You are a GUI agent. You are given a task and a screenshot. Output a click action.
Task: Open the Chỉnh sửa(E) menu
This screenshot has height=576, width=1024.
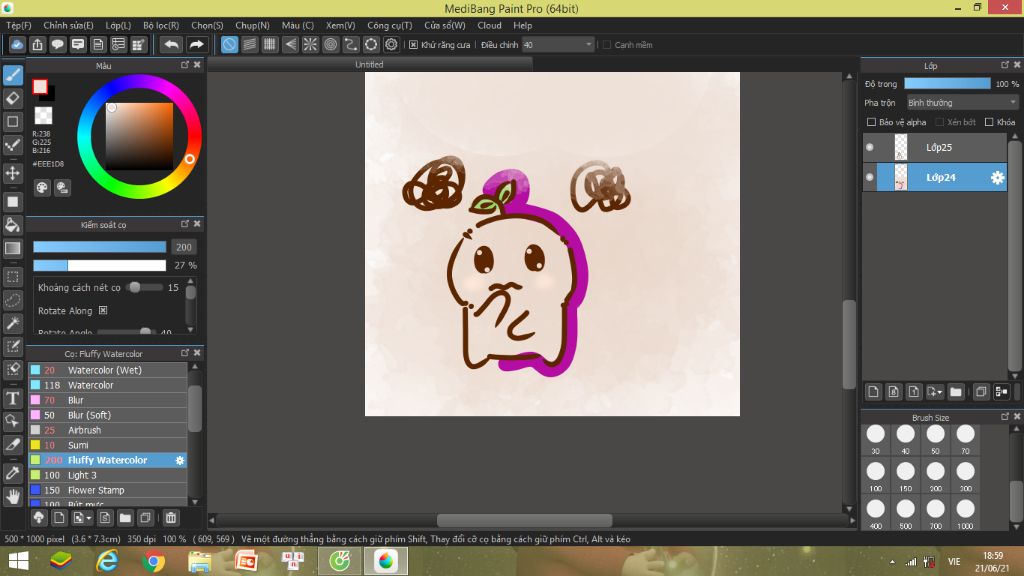coord(68,25)
